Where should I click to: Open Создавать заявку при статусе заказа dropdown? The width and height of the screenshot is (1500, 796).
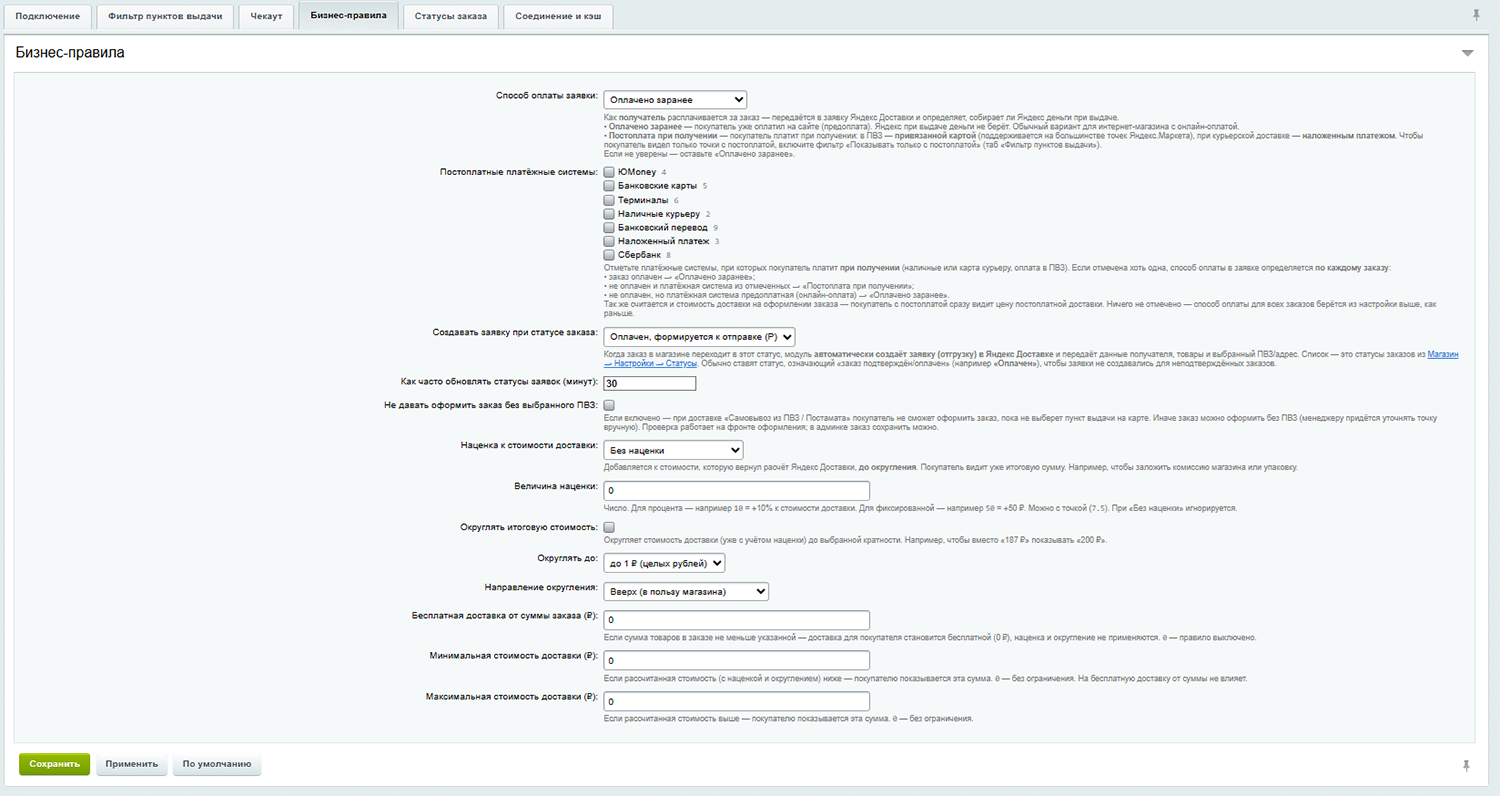pyautogui.click(x=699, y=336)
